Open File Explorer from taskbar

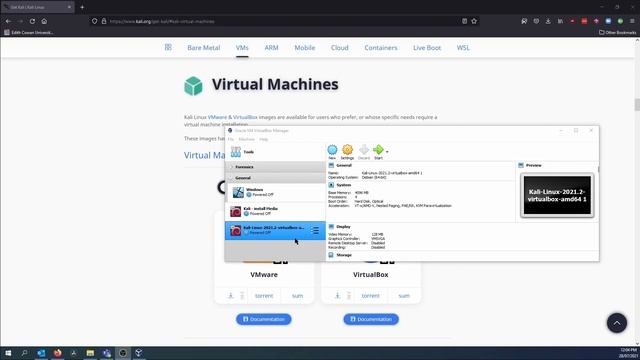tap(90, 353)
